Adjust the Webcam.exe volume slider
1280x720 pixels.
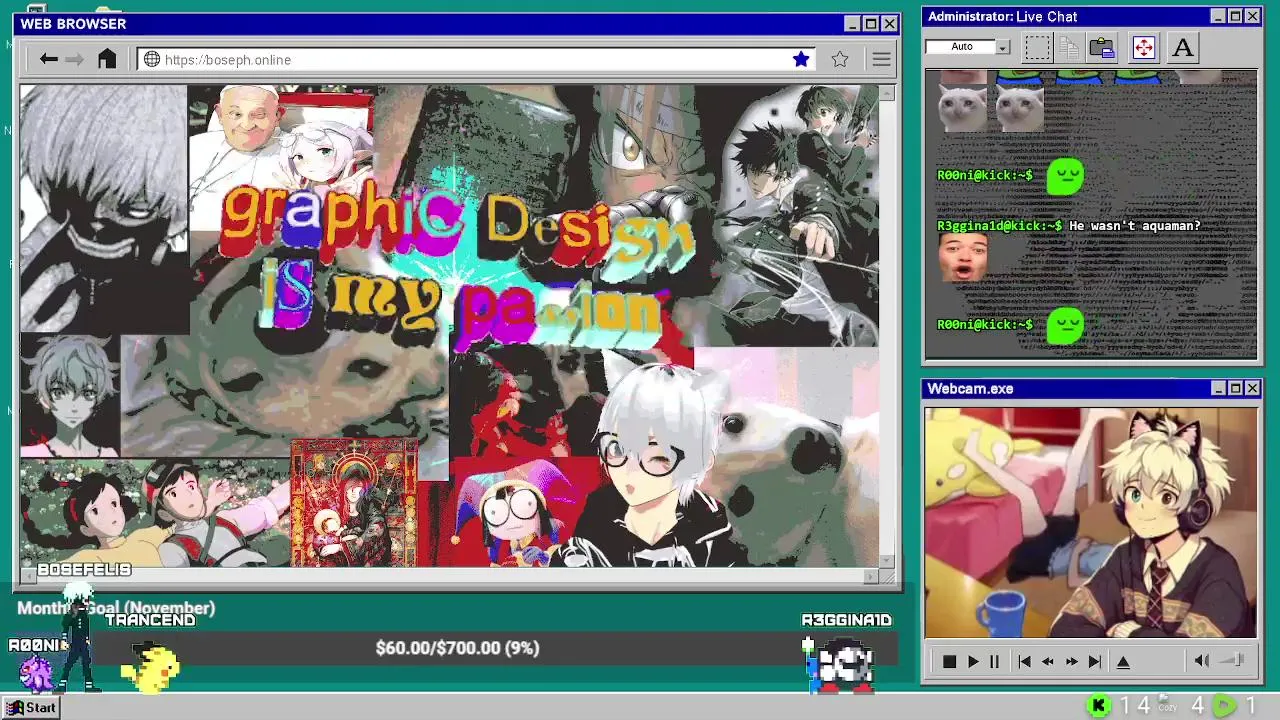coord(1233,660)
